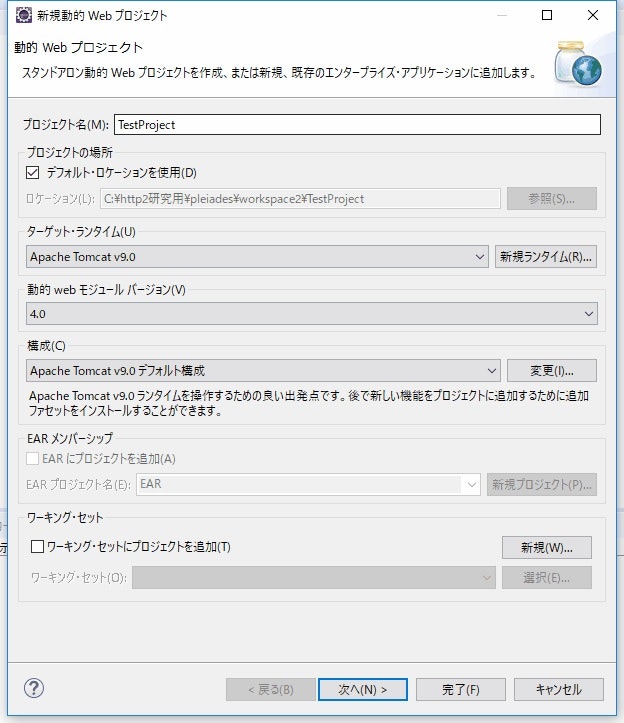Viewport: 624px width, 723px height.
Task: Open the ターゲット・ランタイム dropdown
Action: click(x=257, y=257)
